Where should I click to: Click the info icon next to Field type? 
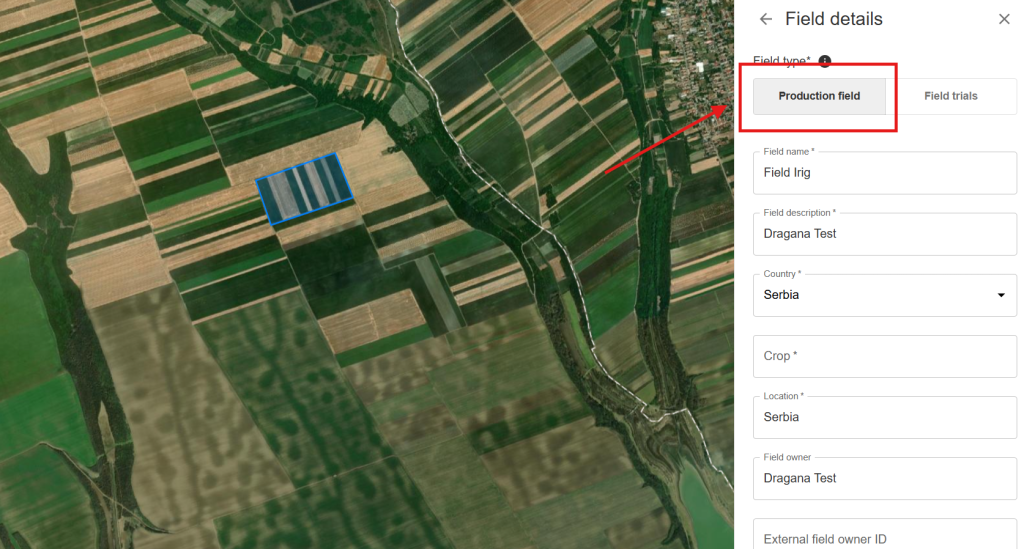pyautogui.click(x=825, y=61)
